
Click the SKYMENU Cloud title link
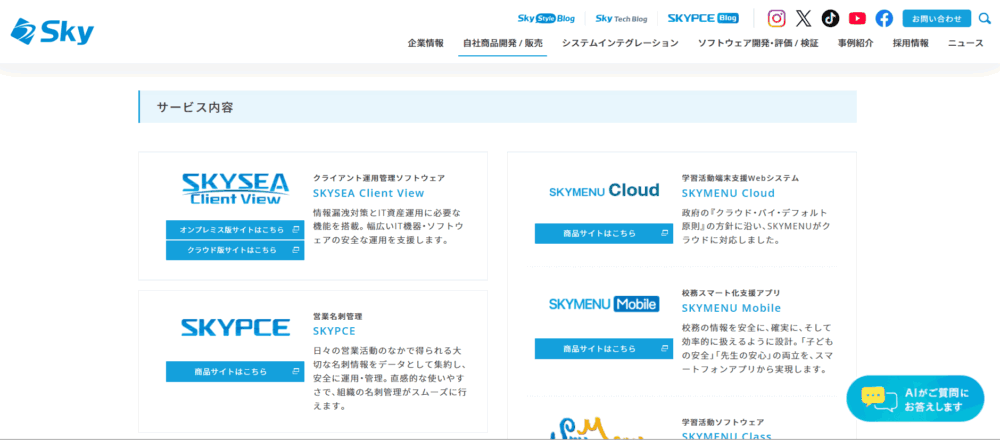[x=728, y=193]
